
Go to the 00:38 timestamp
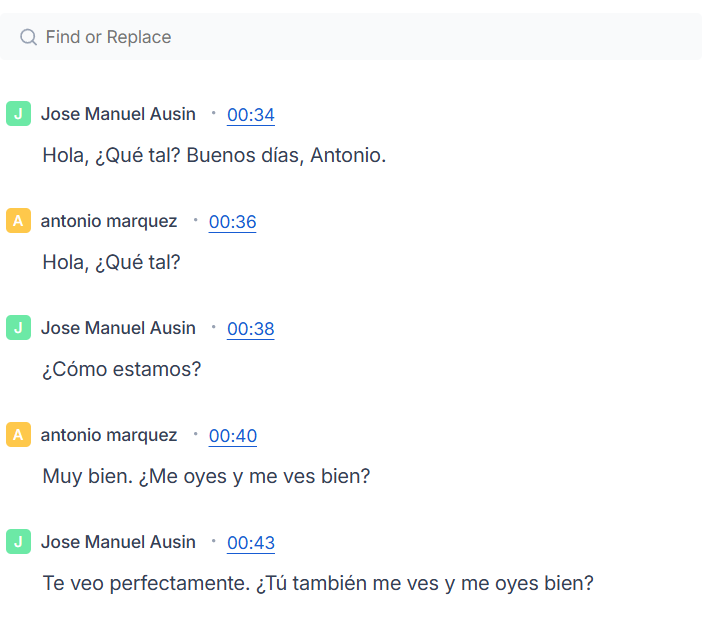point(251,329)
